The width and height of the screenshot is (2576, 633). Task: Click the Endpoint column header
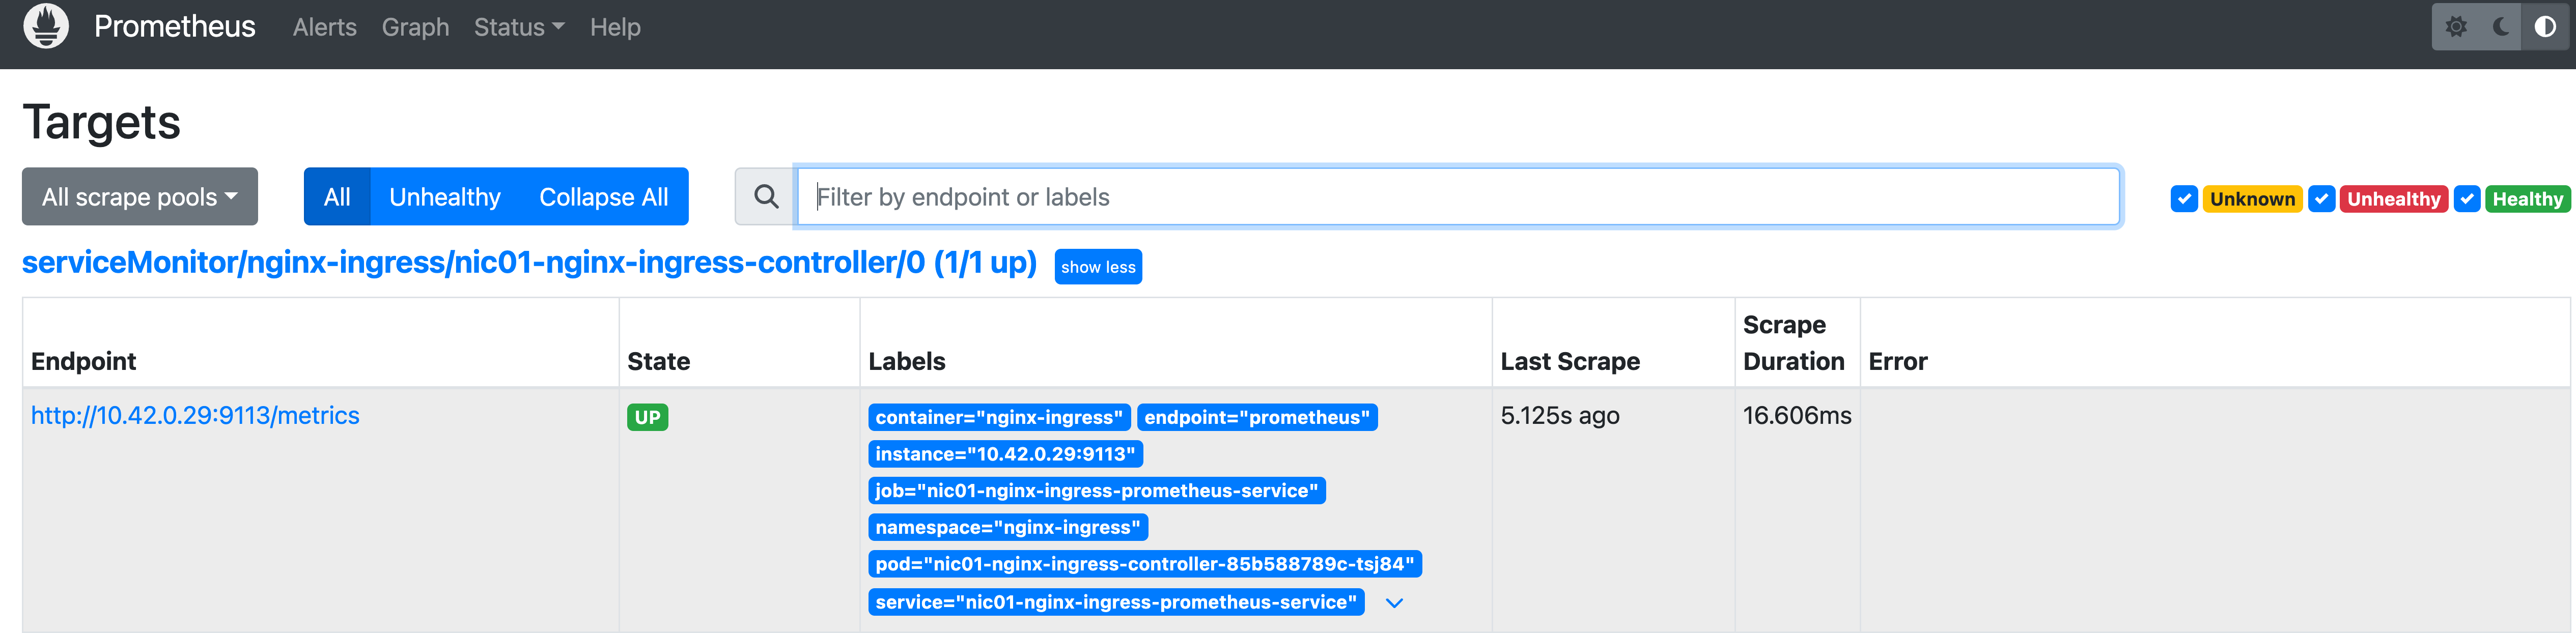coord(84,361)
